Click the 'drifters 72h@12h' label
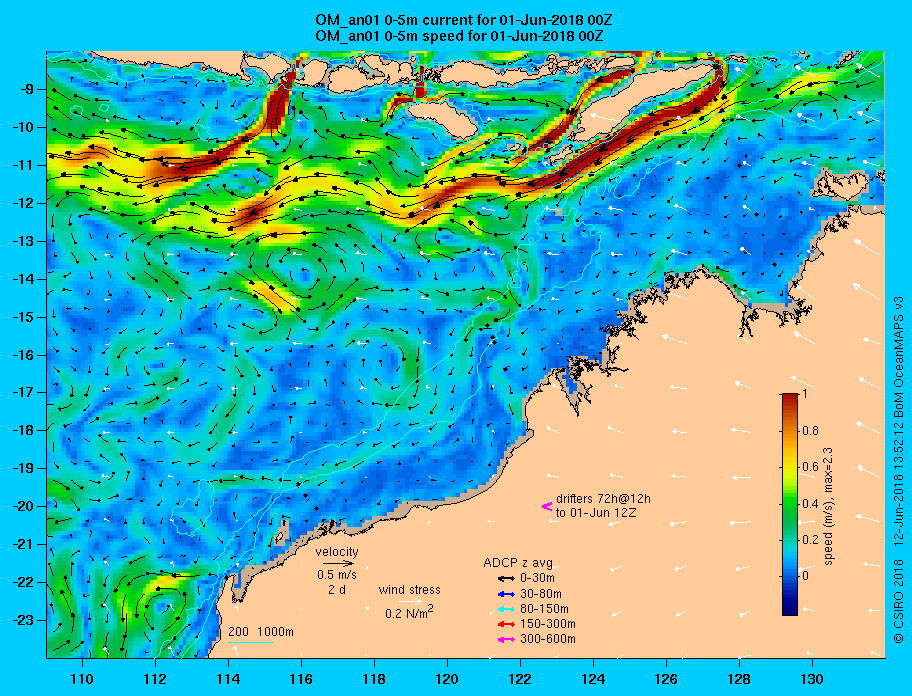 click(603, 499)
